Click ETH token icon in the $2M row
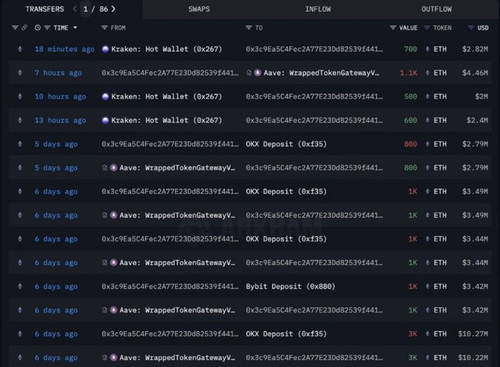This screenshot has height=367, width=500. [427, 97]
